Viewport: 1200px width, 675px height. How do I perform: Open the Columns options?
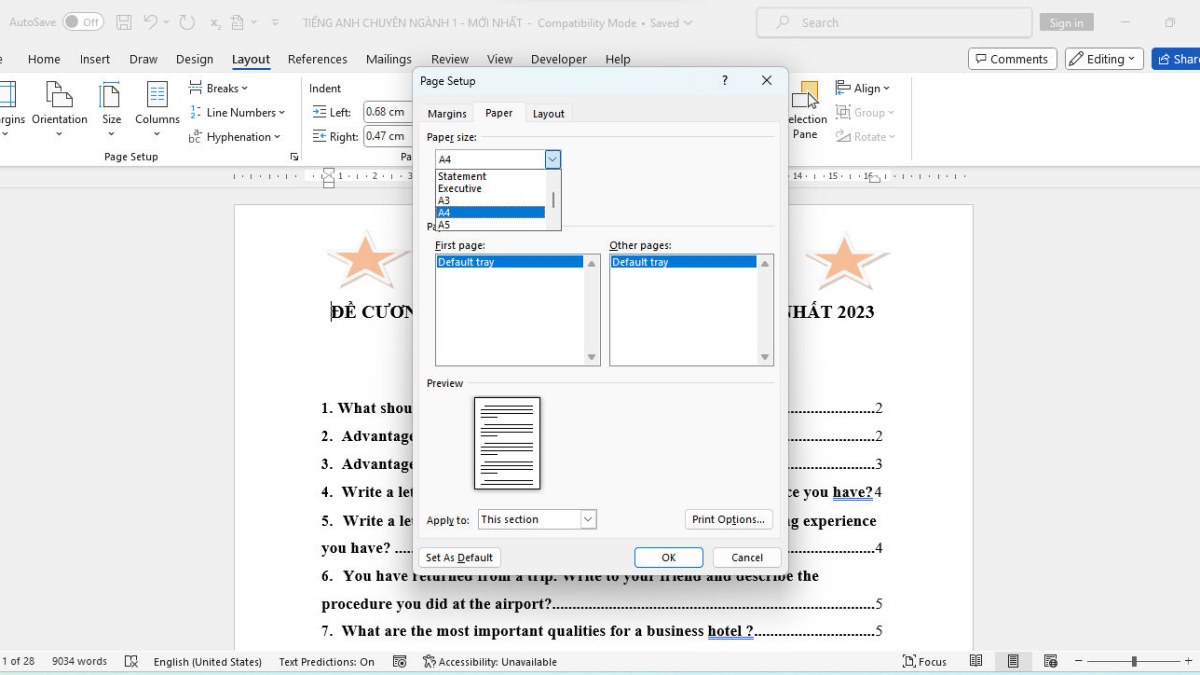tap(156, 110)
